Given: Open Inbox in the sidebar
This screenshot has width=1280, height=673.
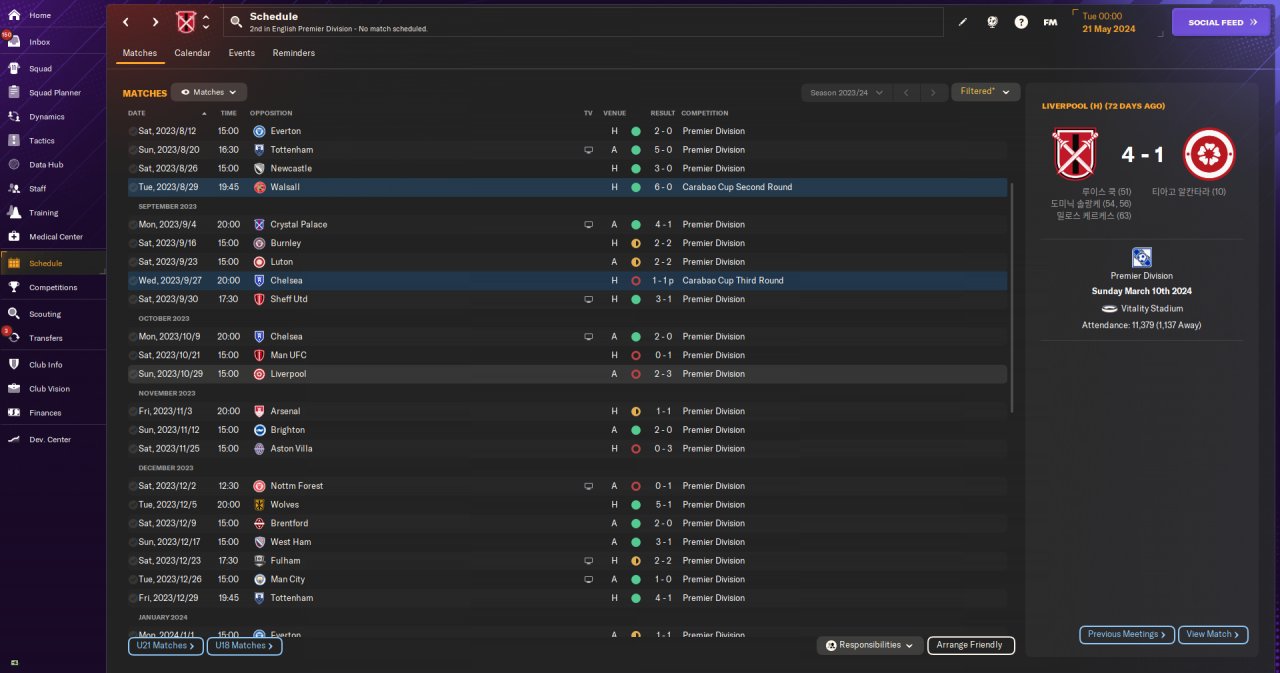Looking at the screenshot, I should click(x=53, y=42).
